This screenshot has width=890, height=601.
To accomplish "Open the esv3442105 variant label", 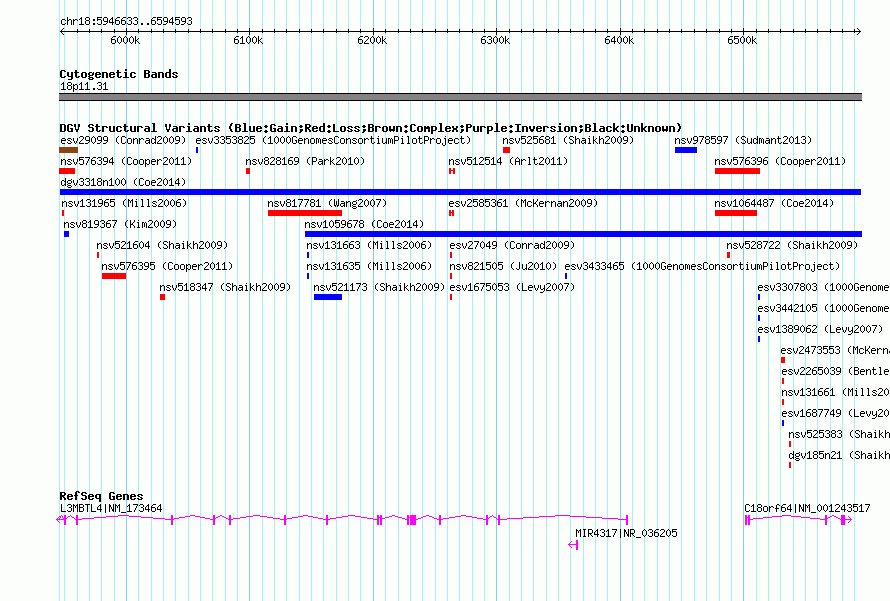I will point(823,308).
